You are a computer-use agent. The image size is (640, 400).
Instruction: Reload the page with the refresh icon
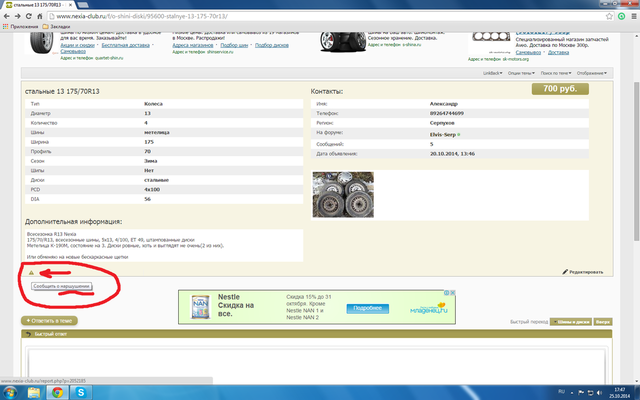coord(39,18)
